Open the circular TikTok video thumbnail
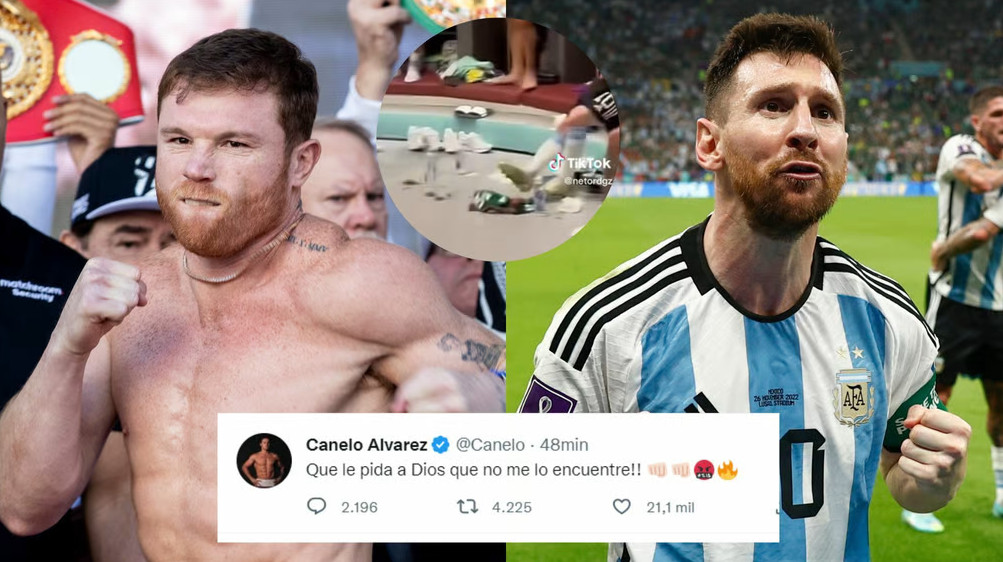The image size is (1003, 562). click(498, 137)
